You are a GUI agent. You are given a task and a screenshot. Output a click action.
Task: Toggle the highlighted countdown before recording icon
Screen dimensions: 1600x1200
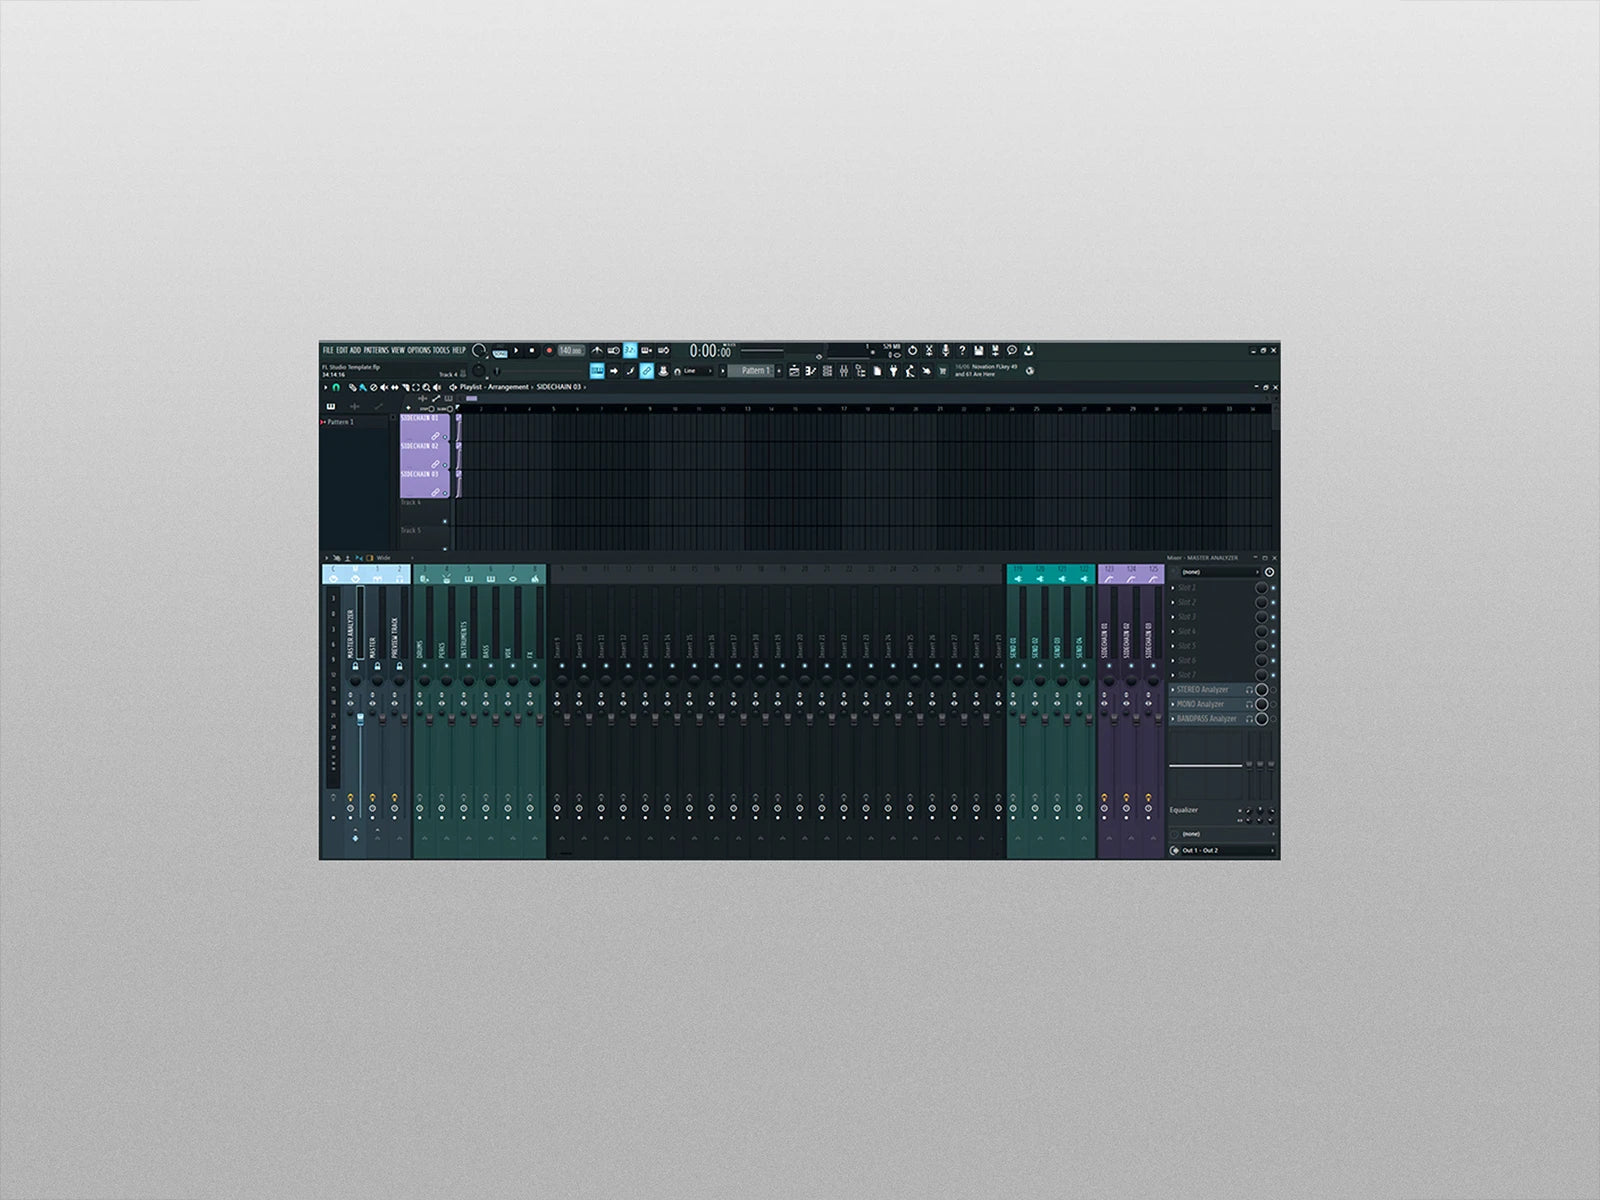[630, 350]
